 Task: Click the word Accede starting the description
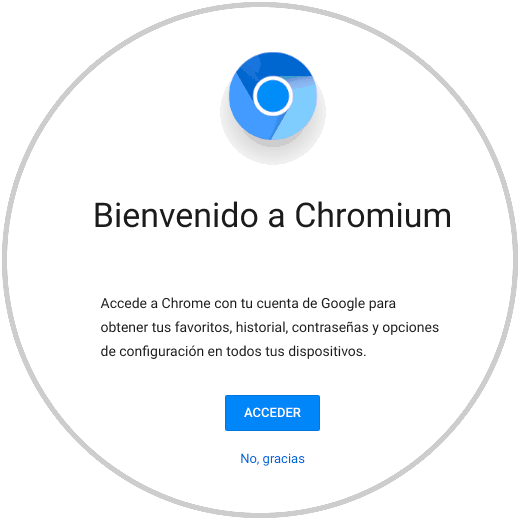pos(124,304)
